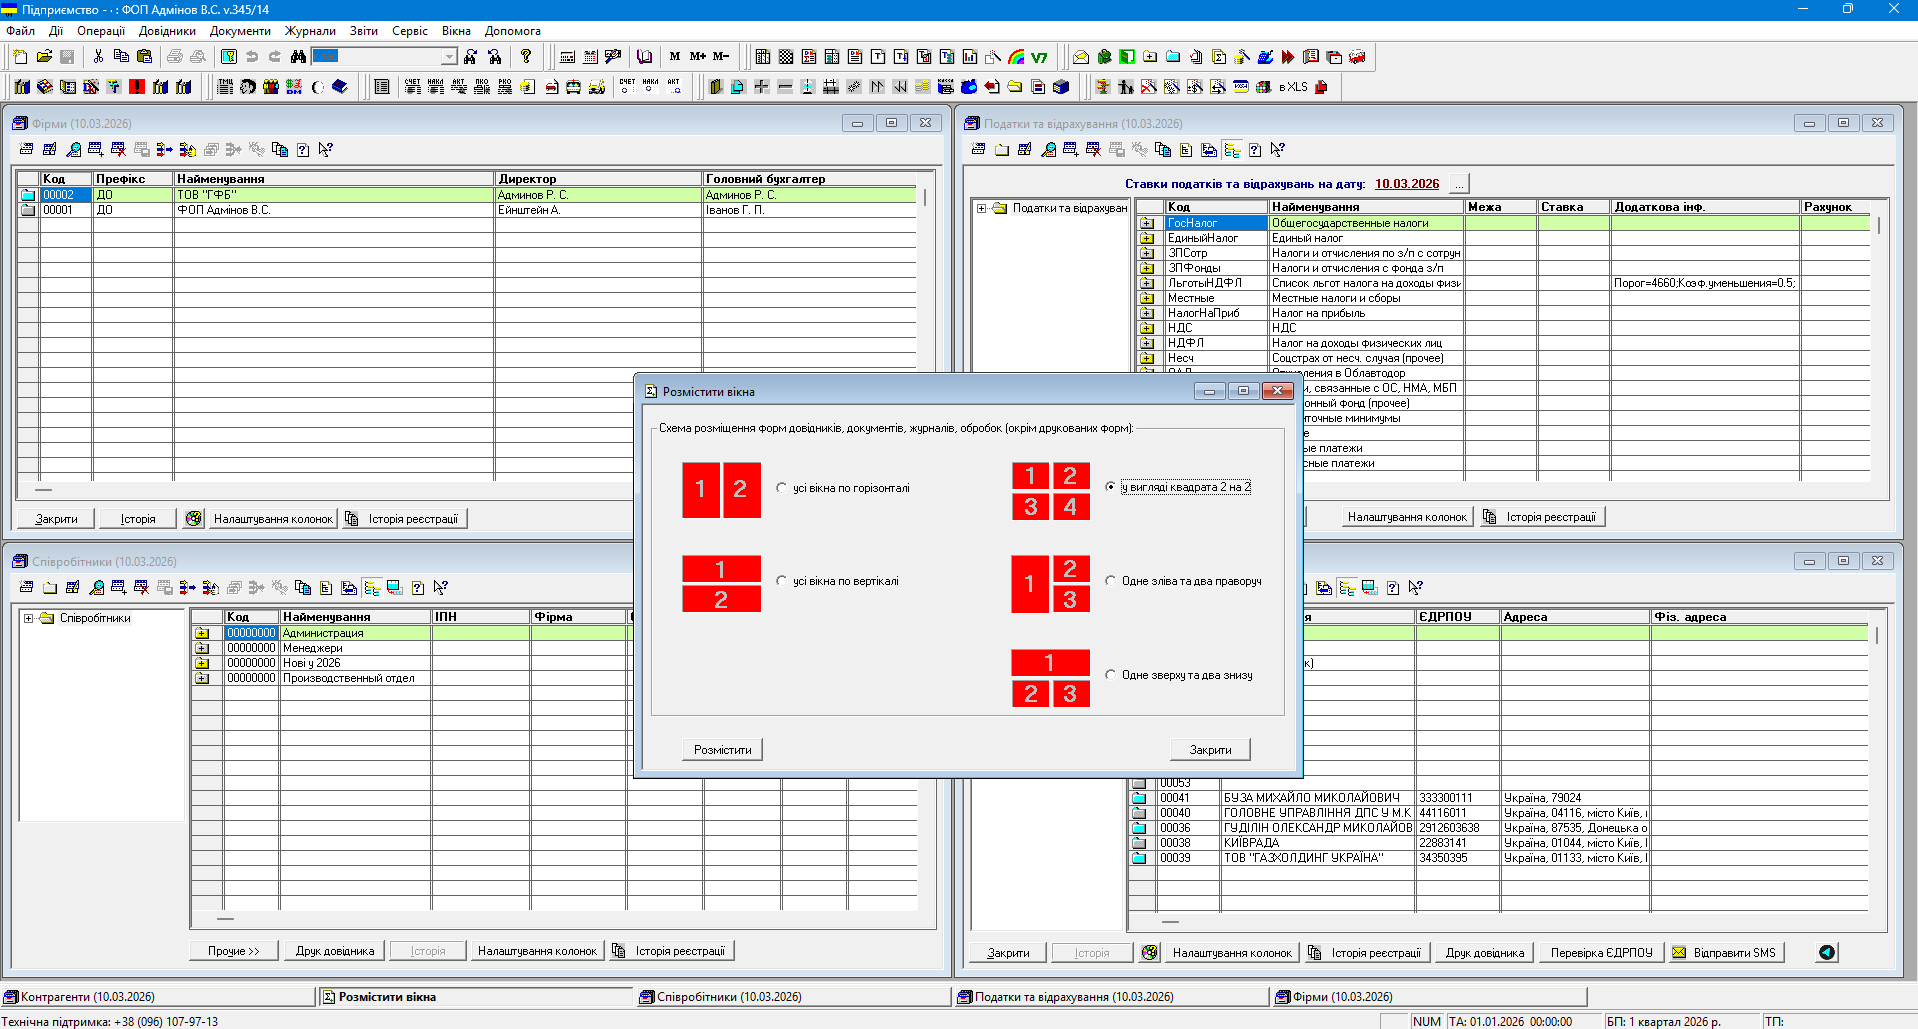Select 'Одне зліва та два праворуч' option
Viewport: 1918px width, 1029px height.
(x=1110, y=581)
